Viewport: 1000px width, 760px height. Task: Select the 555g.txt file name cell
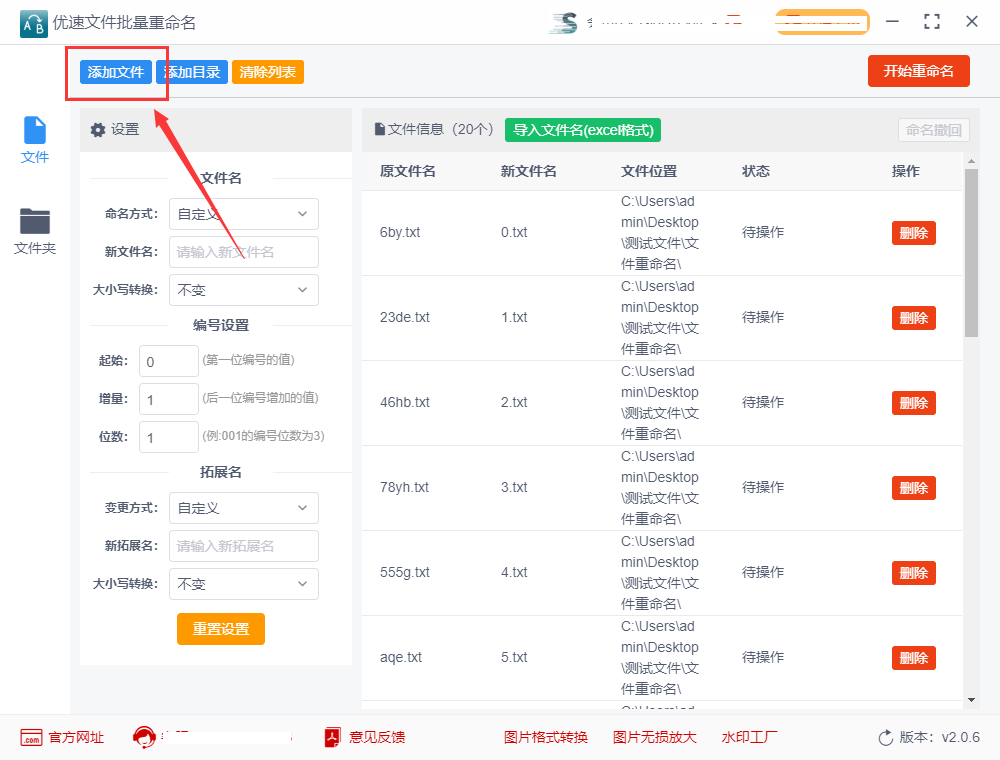pos(404,572)
